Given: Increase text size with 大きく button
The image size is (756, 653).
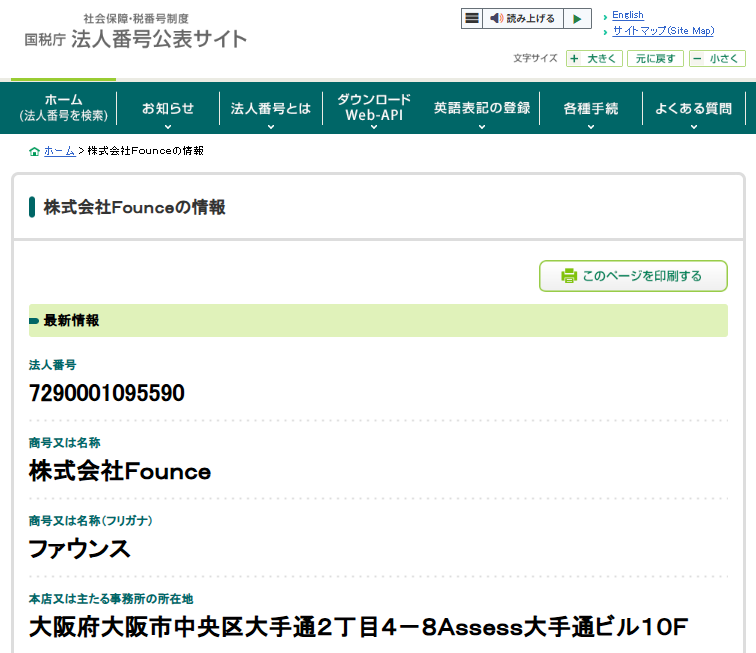Looking at the screenshot, I should (x=594, y=59).
